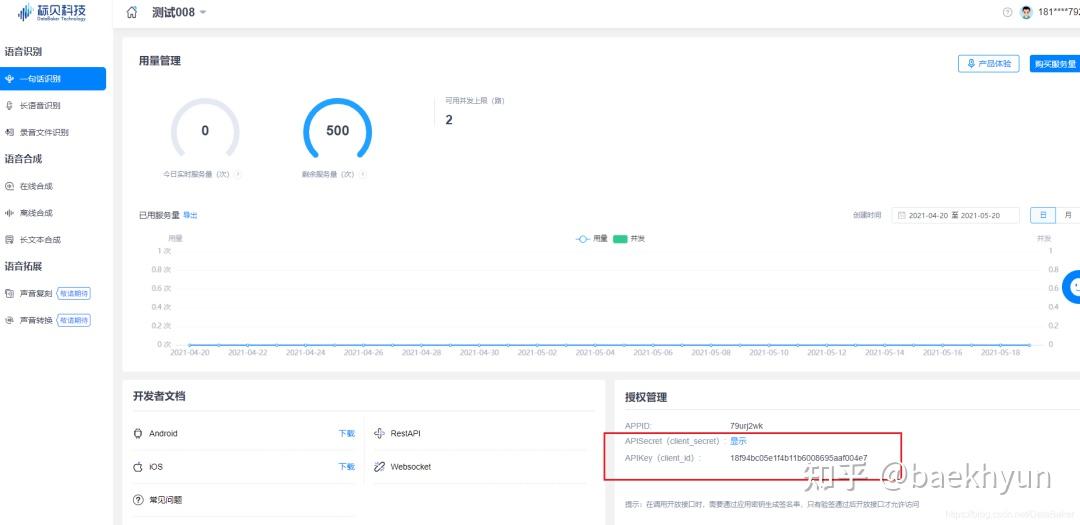Click info icon next to 今日实时服务量

(238, 174)
